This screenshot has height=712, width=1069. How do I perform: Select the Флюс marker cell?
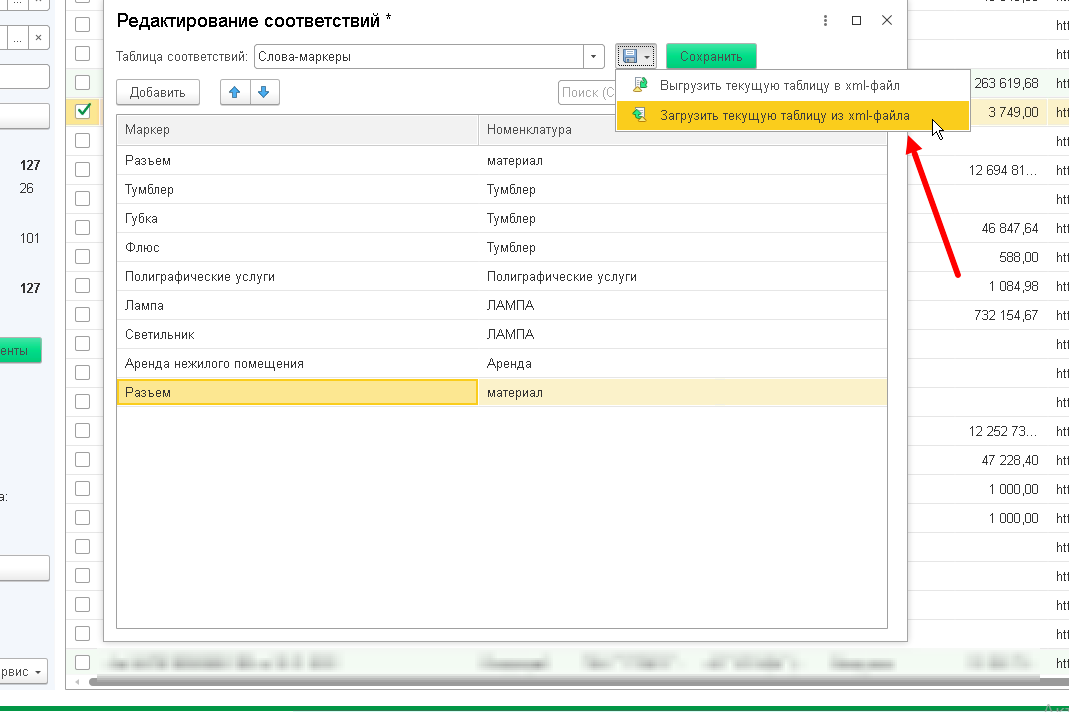[x=297, y=248]
